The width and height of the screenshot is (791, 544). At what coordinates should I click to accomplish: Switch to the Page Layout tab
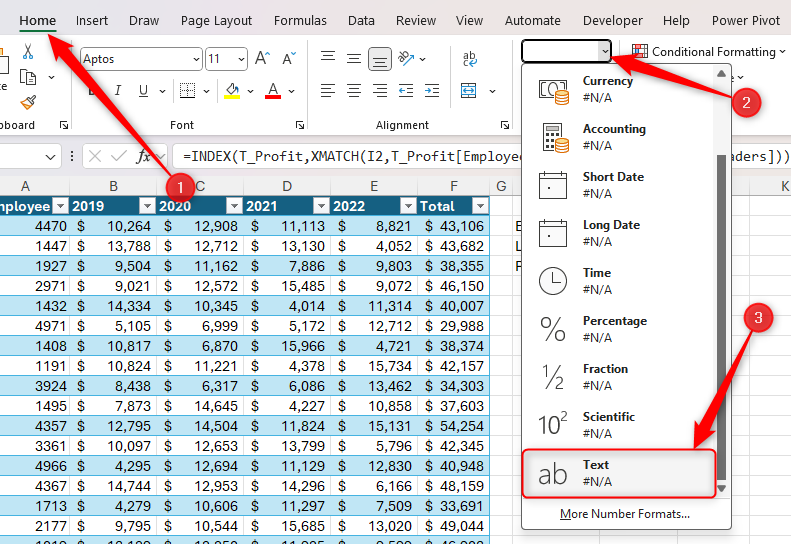pyautogui.click(x=217, y=20)
